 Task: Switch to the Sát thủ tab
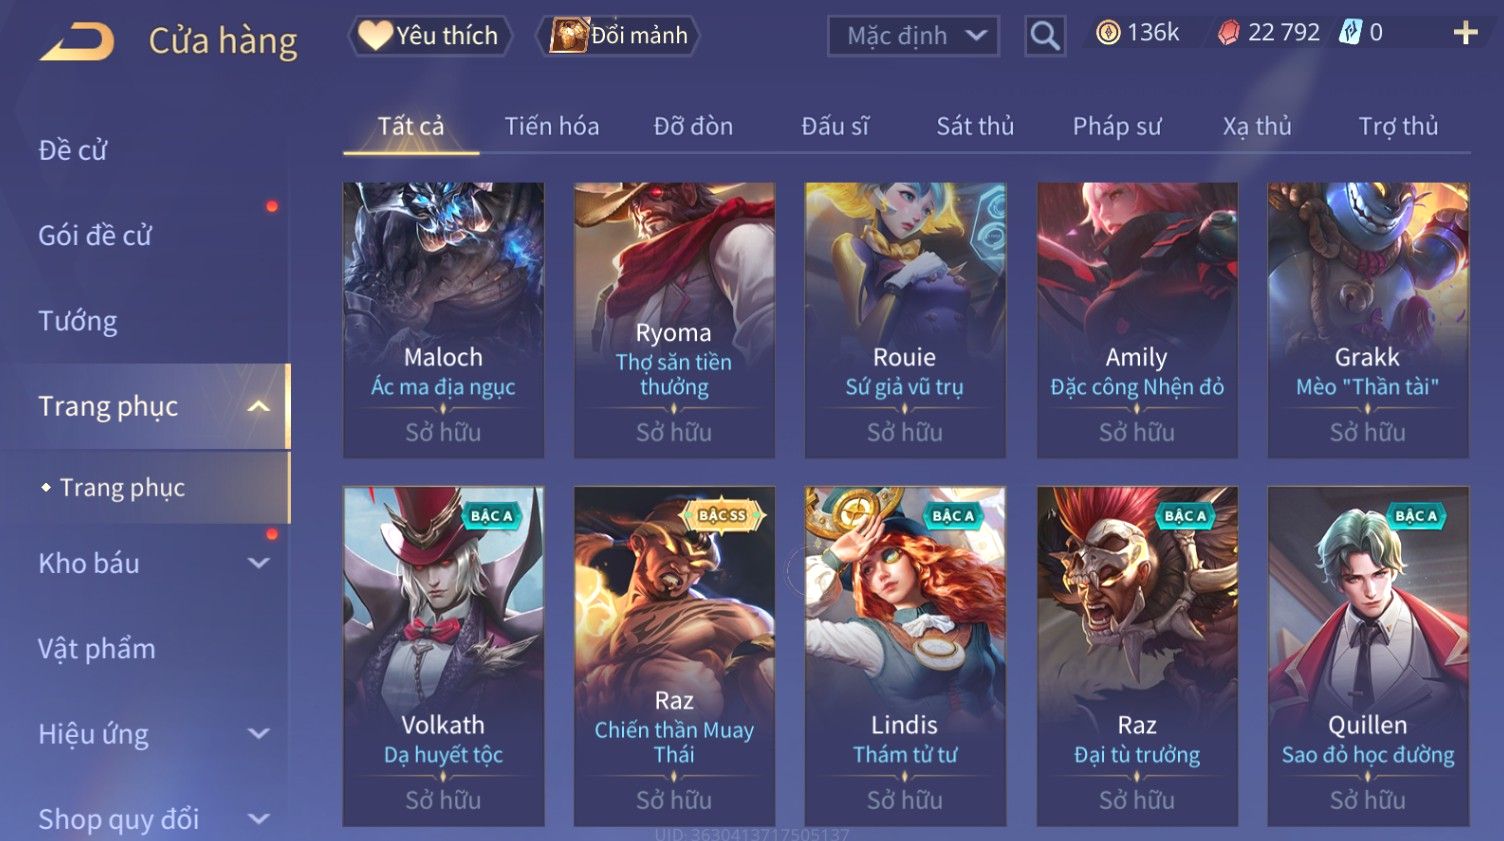(975, 126)
